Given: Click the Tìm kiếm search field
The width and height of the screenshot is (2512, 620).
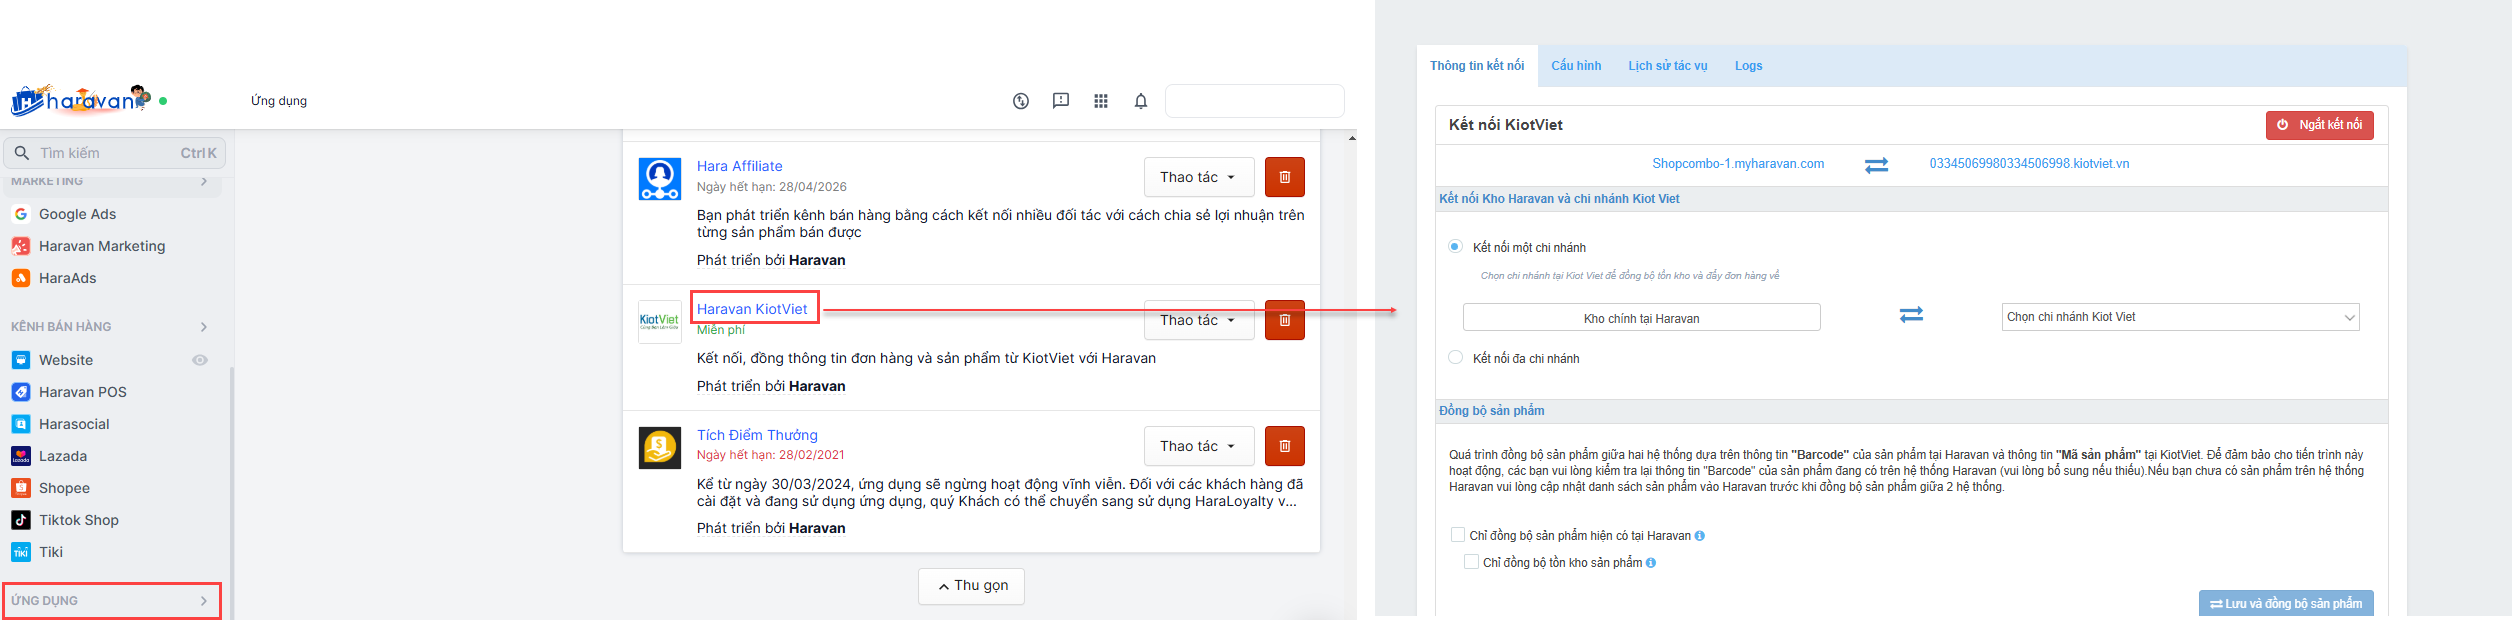Looking at the screenshot, I should (x=115, y=153).
